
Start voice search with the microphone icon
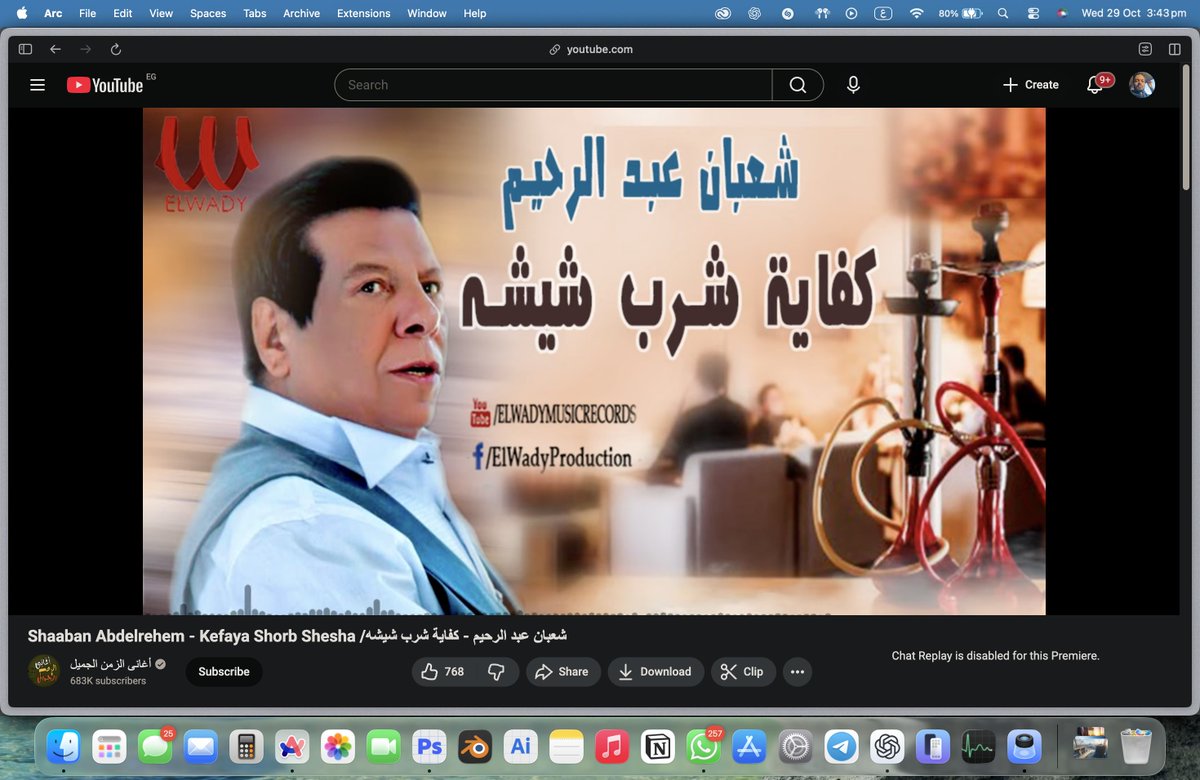tap(853, 85)
